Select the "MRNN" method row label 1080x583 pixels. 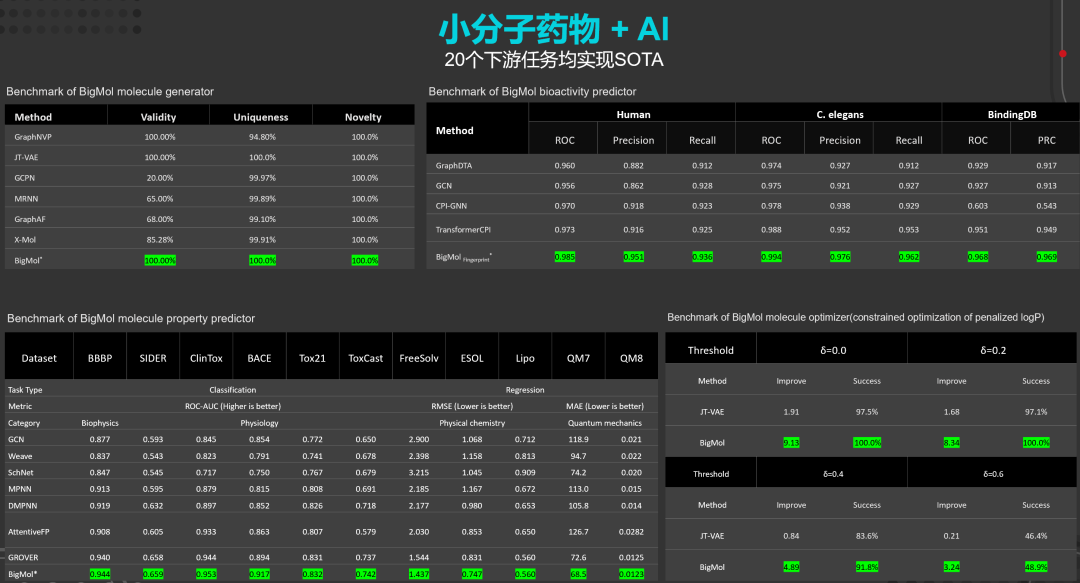click(26, 198)
